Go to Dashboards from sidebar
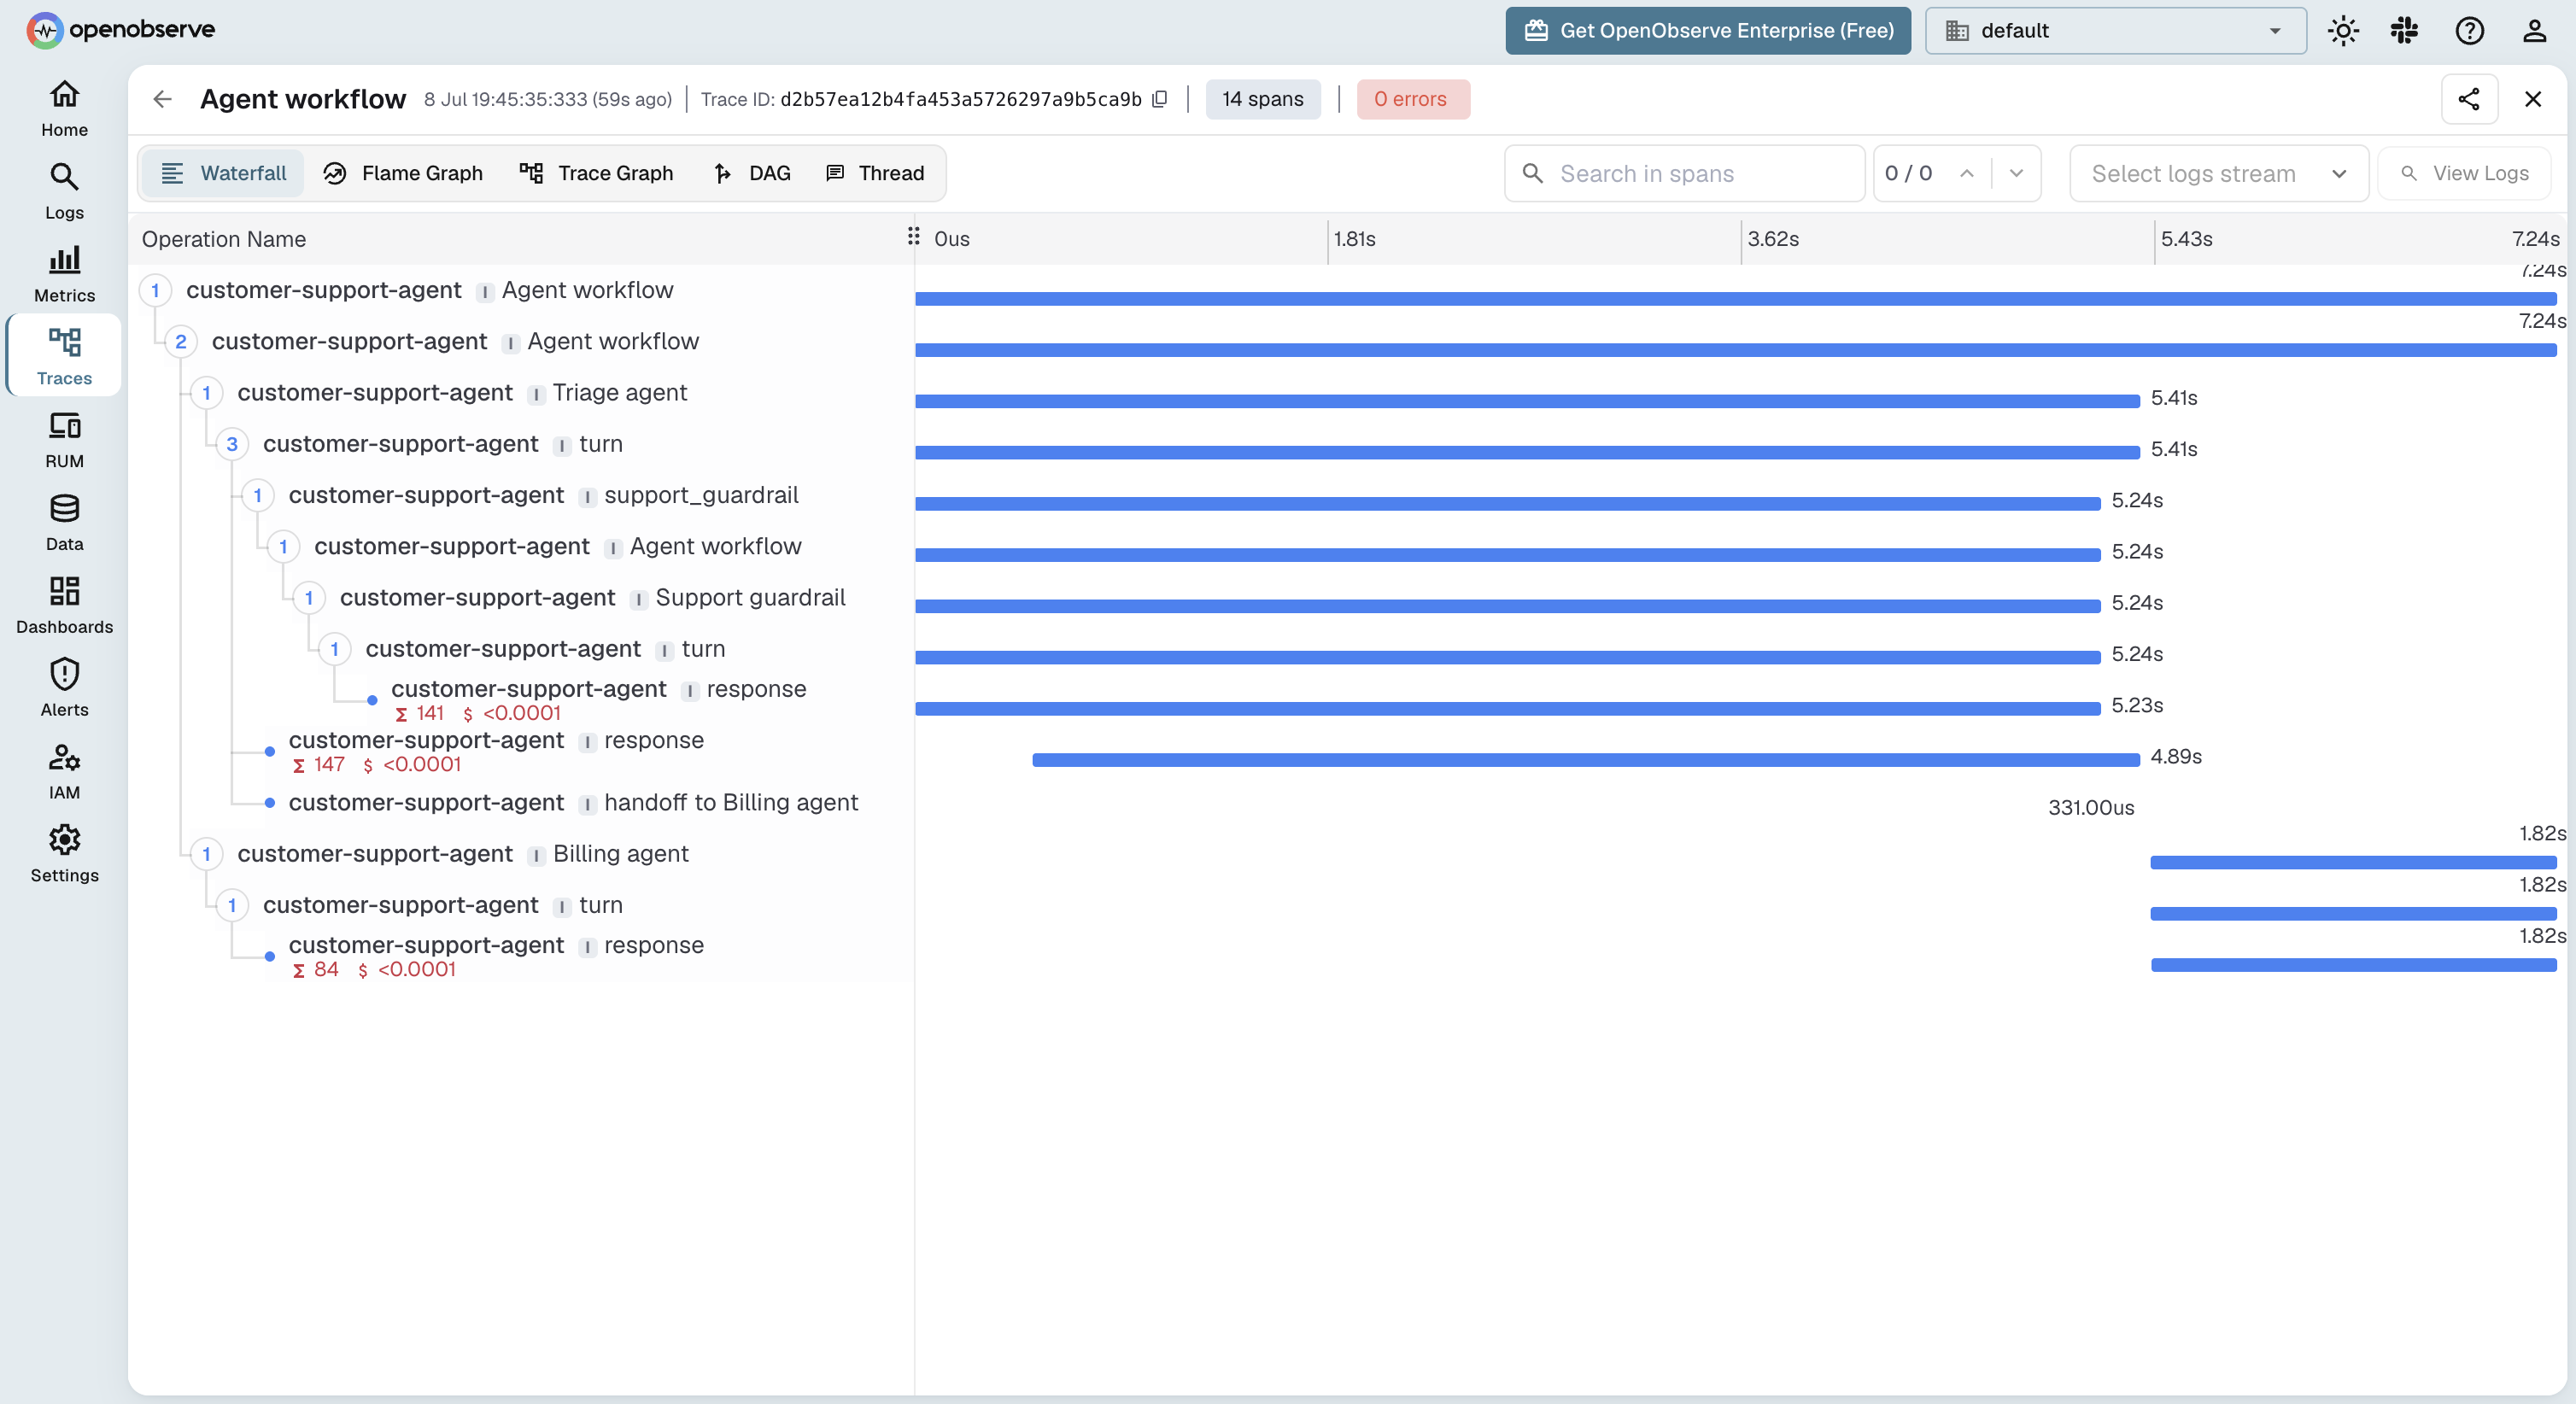Screen dimensions: 2576x1404 pos(64,606)
